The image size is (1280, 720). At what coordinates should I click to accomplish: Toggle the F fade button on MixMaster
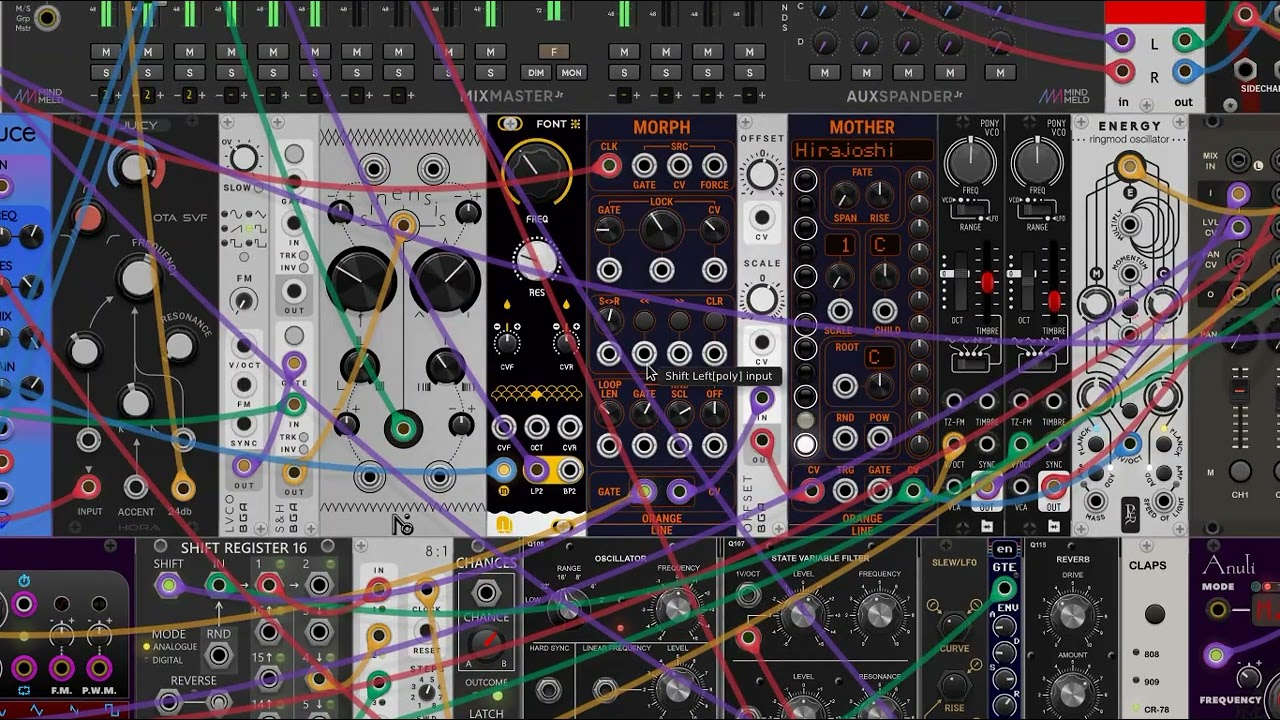click(554, 52)
